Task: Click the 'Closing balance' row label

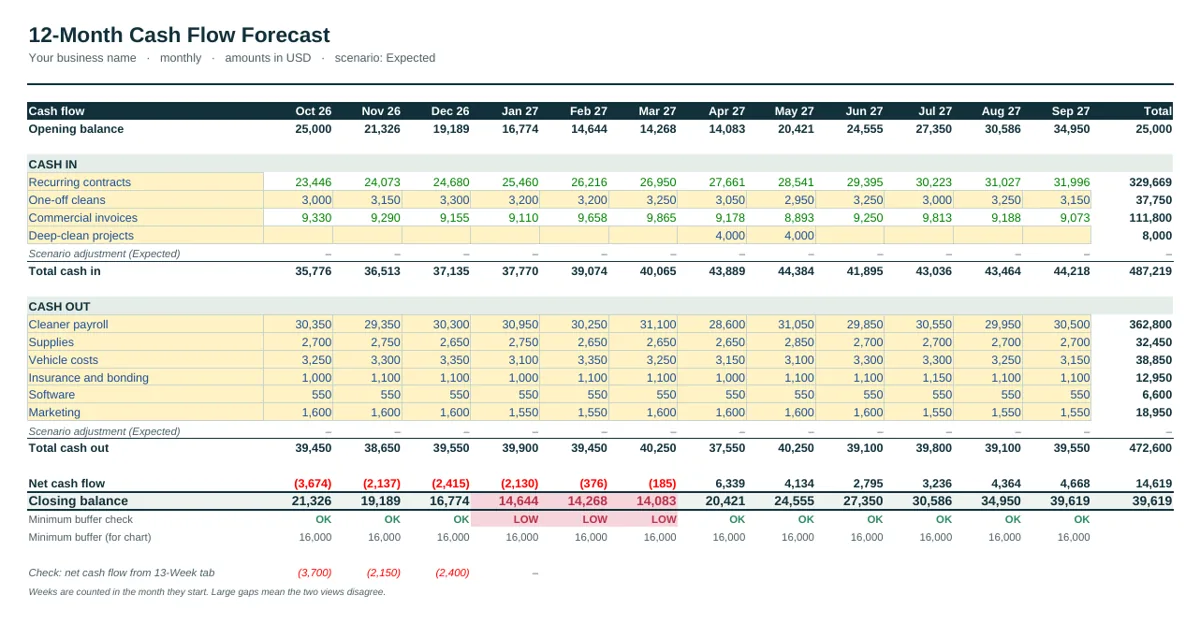Action: point(78,501)
